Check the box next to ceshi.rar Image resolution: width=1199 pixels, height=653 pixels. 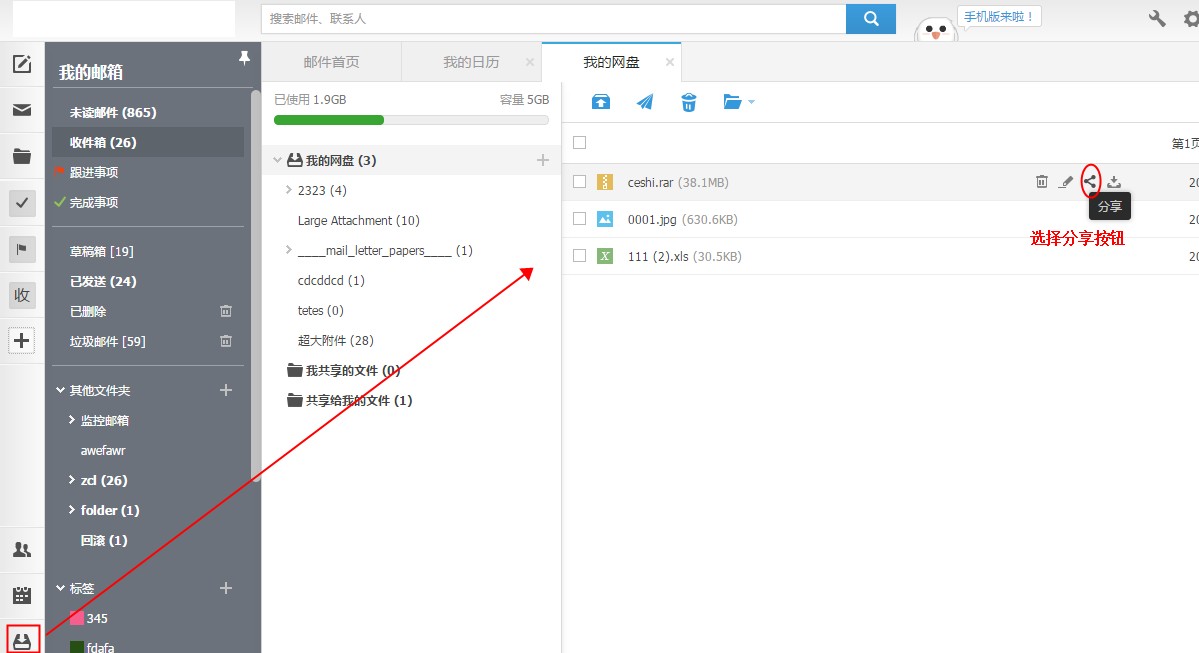click(579, 182)
